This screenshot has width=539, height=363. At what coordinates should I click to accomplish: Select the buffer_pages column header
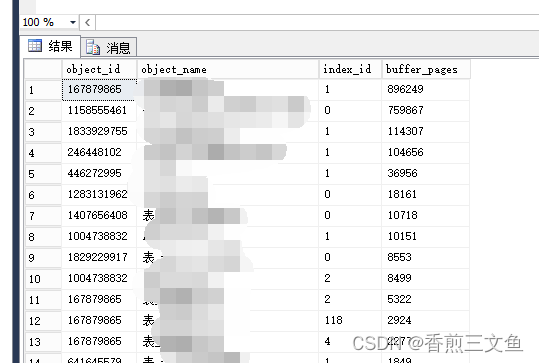point(426,69)
